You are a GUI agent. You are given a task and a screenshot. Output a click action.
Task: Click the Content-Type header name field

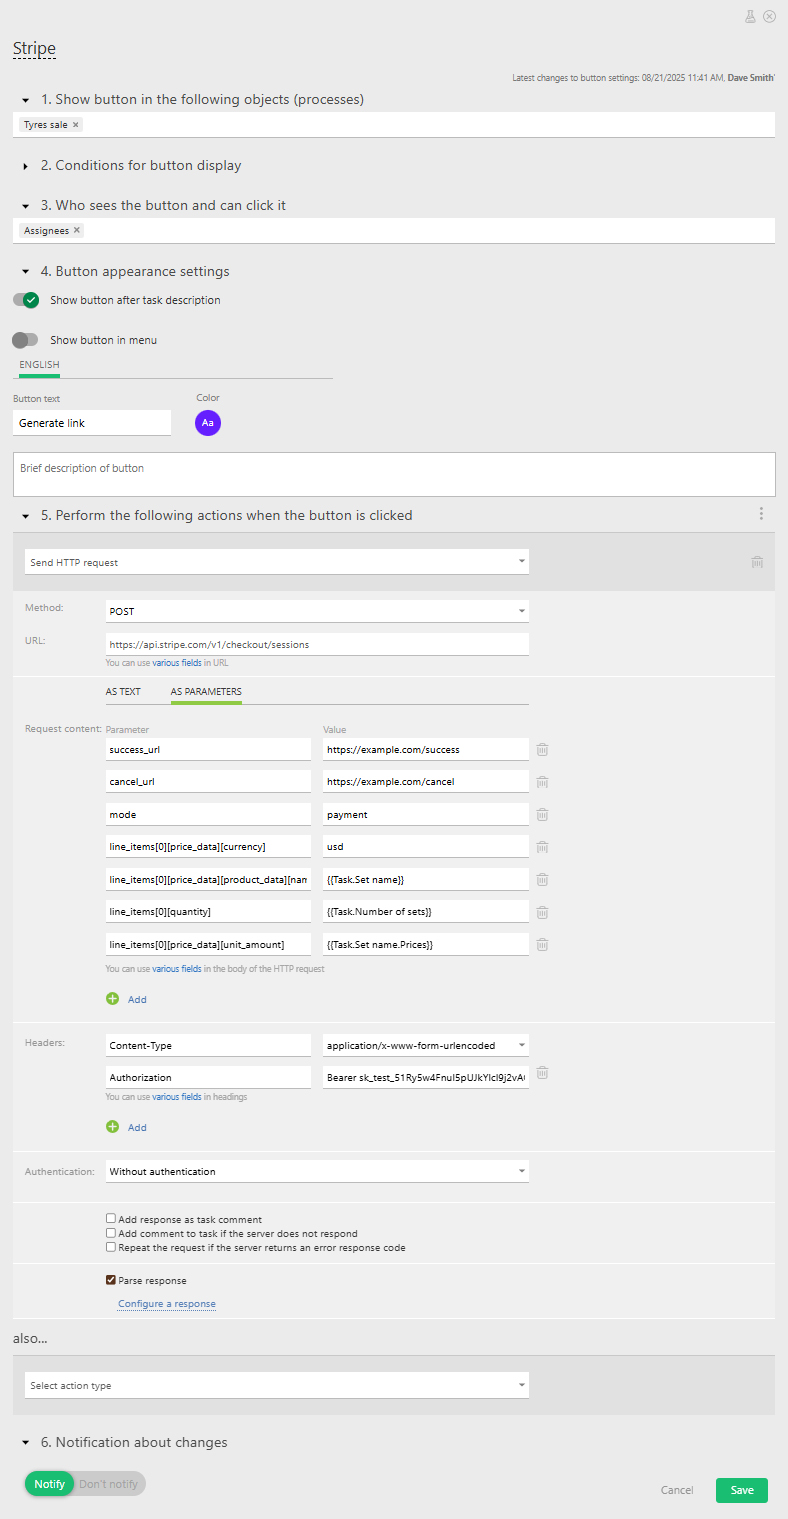(208, 1045)
